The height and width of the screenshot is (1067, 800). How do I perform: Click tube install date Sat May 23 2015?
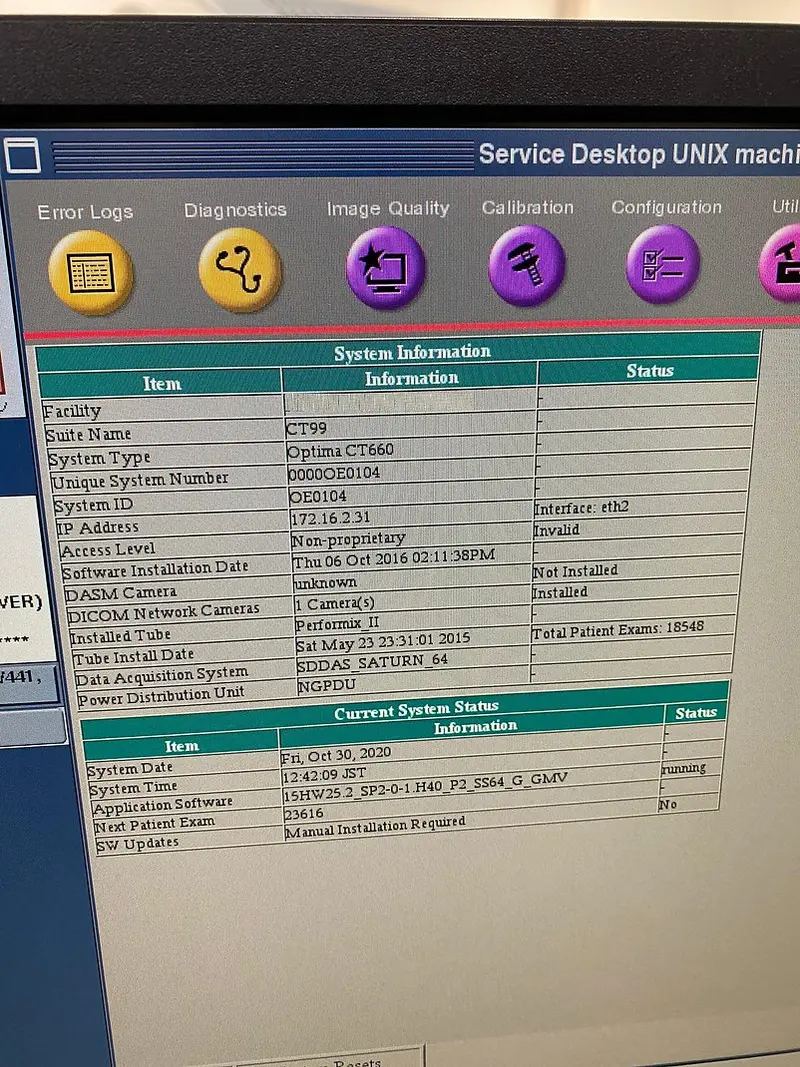click(x=383, y=642)
